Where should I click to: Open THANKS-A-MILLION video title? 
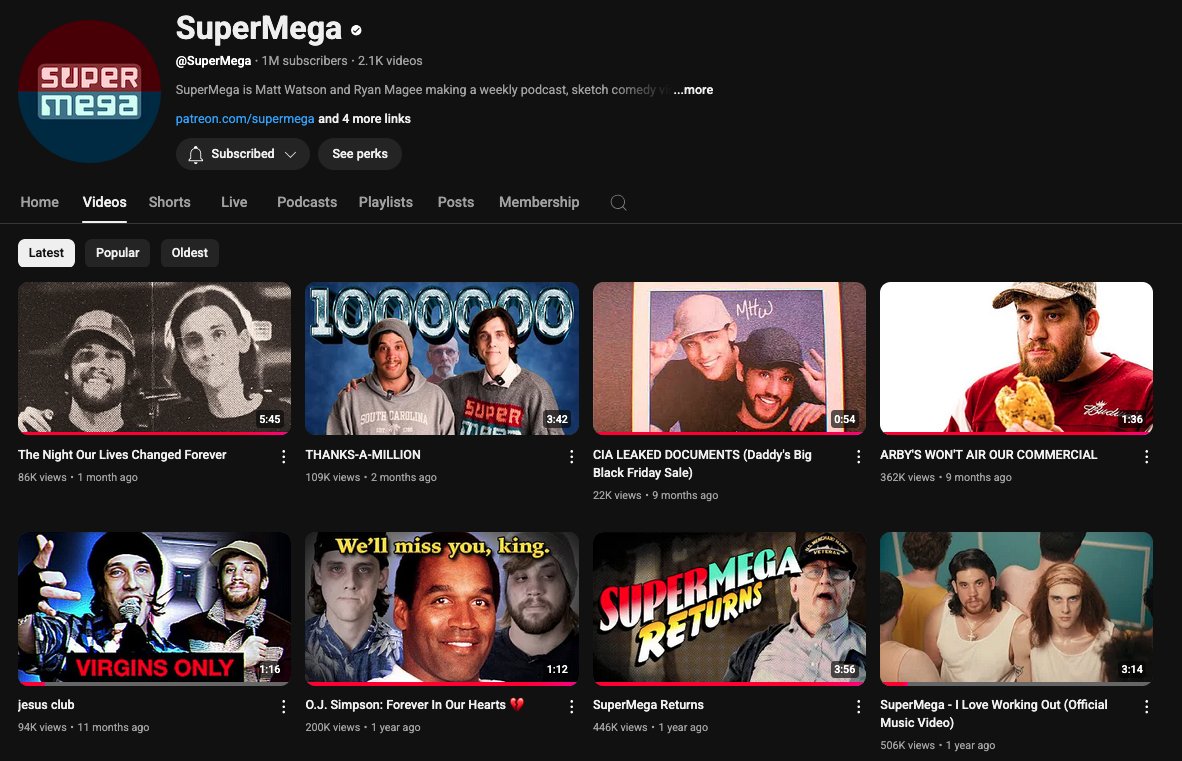click(363, 455)
